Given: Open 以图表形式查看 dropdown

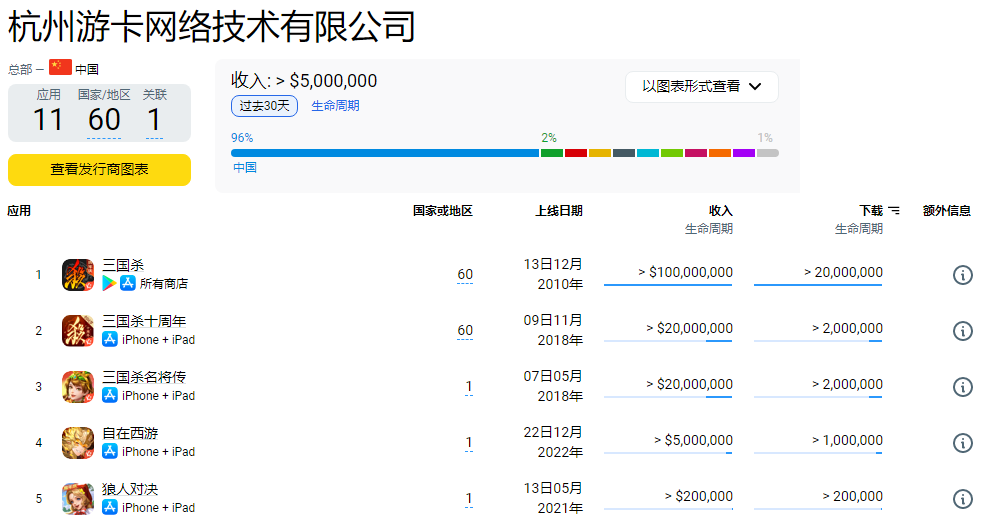Looking at the screenshot, I should tap(701, 86).
